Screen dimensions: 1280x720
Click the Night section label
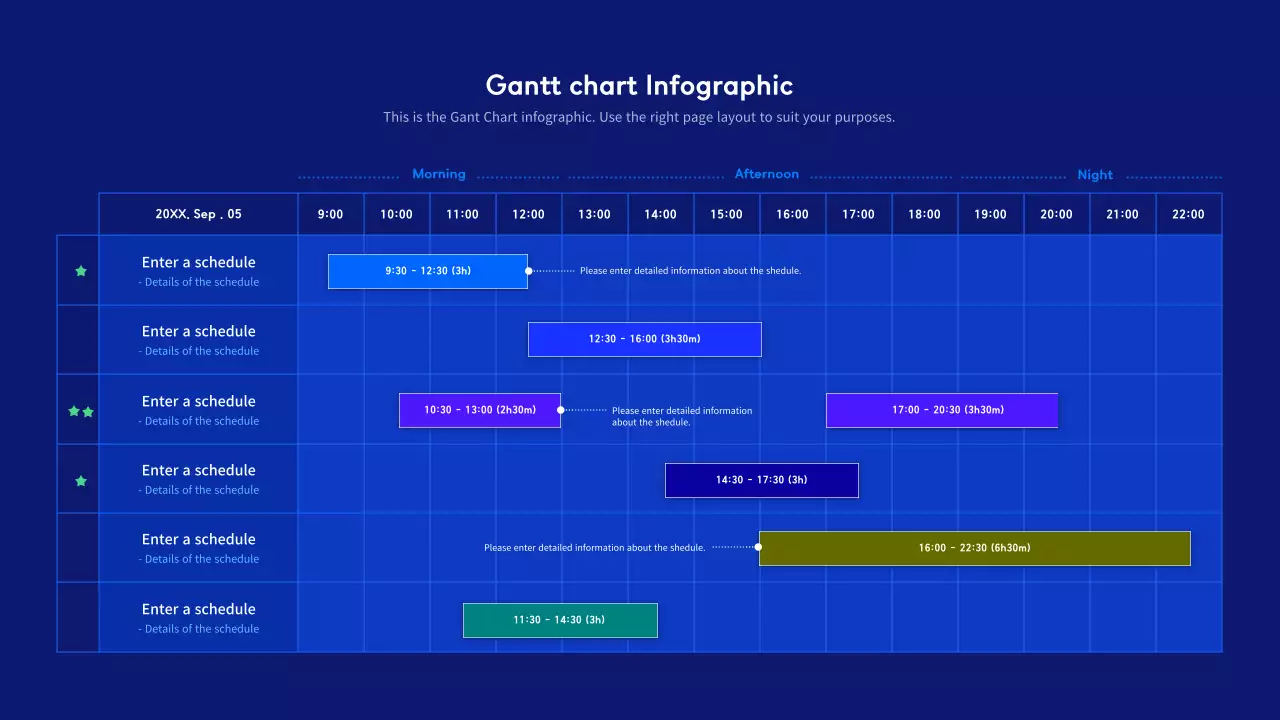[x=1094, y=174]
